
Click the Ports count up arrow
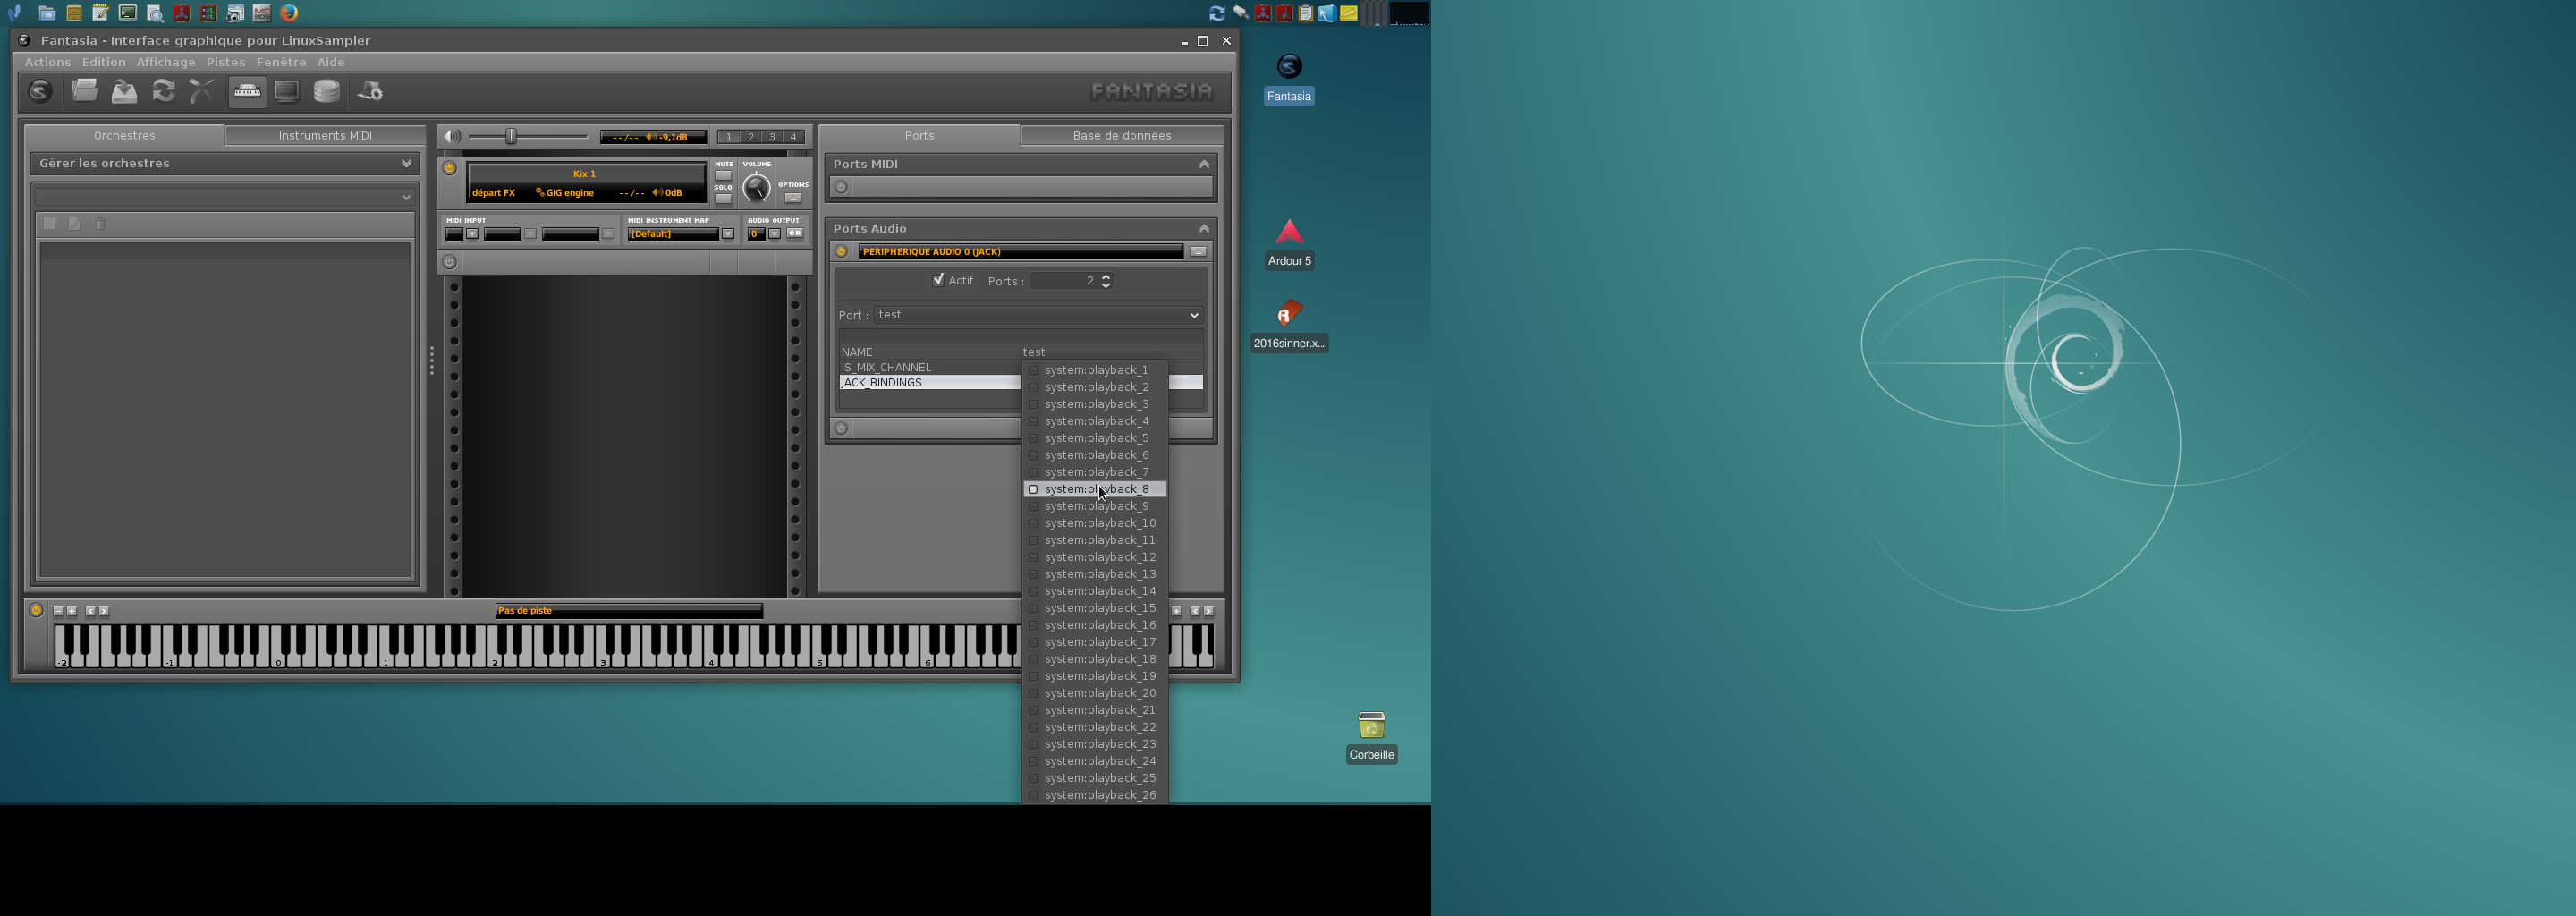pyautogui.click(x=1106, y=277)
